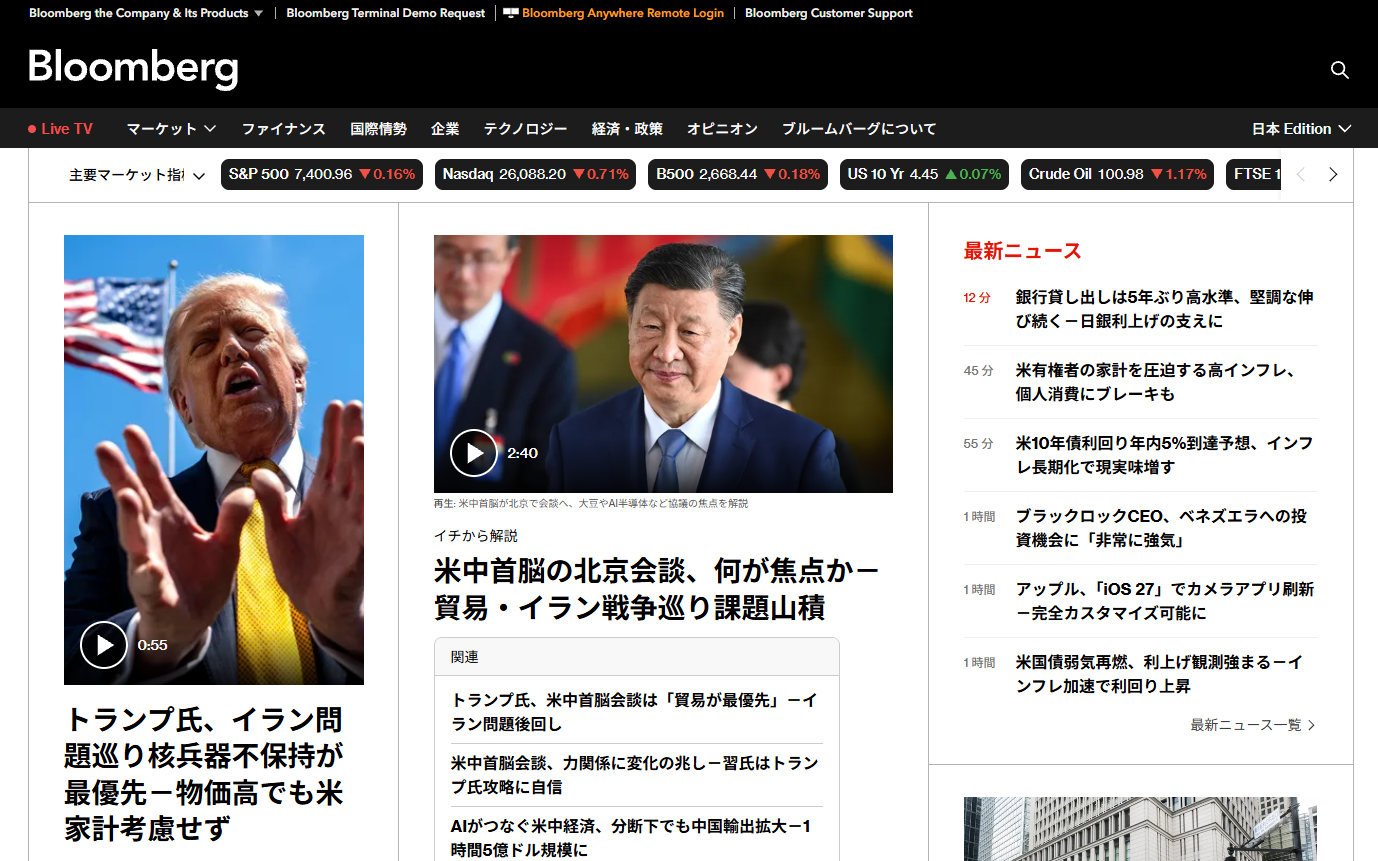Click the building photo thumbnail in sidebar
Image resolution: width=1378 pixels, height=861 pixels.
[x=1140, y=829]
